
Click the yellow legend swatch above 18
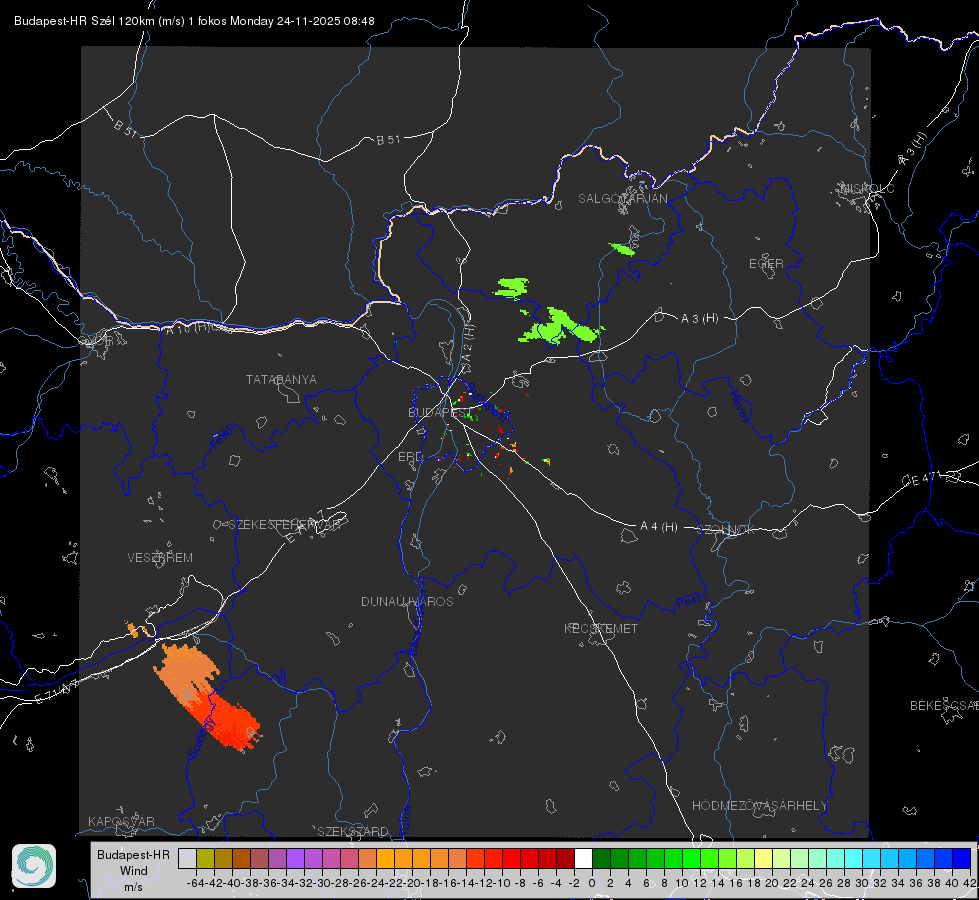[764, 858]
